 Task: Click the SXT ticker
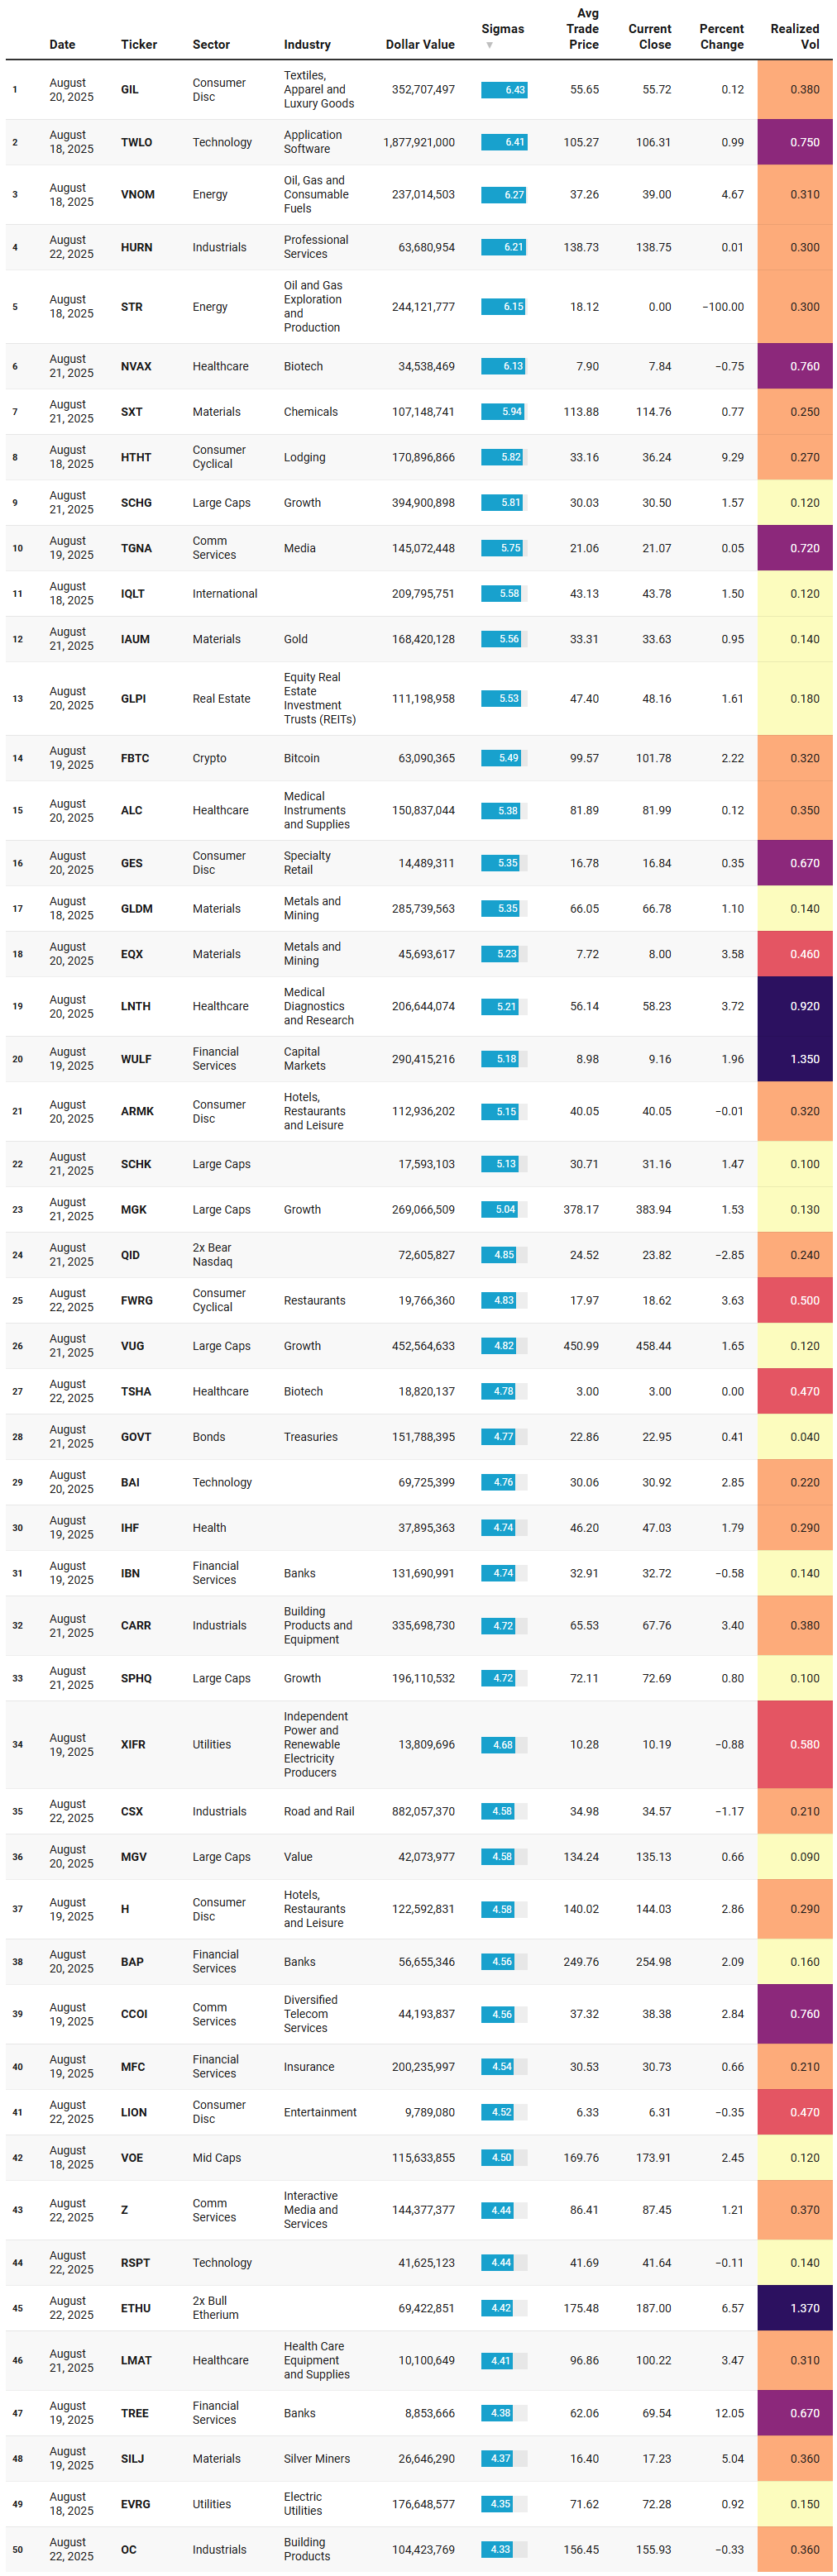132,412
